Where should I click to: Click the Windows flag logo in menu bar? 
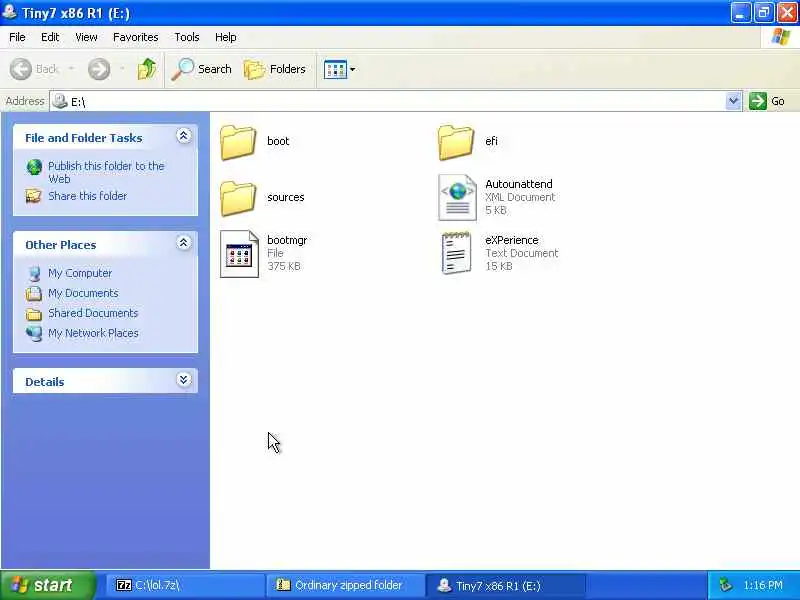[x=781, y=37]
